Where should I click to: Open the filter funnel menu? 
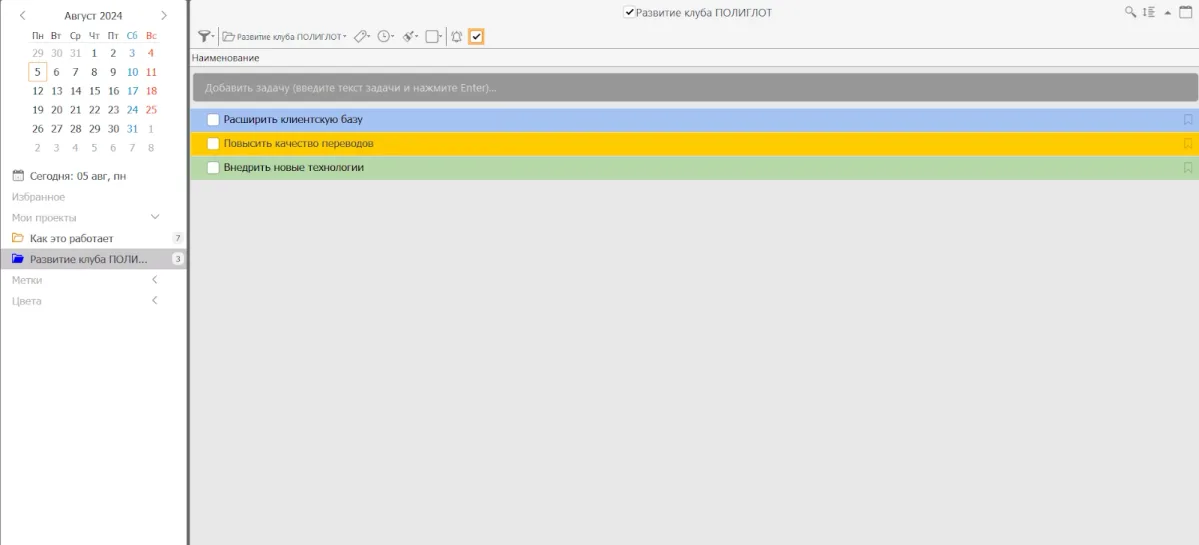(x=205, y=36)
